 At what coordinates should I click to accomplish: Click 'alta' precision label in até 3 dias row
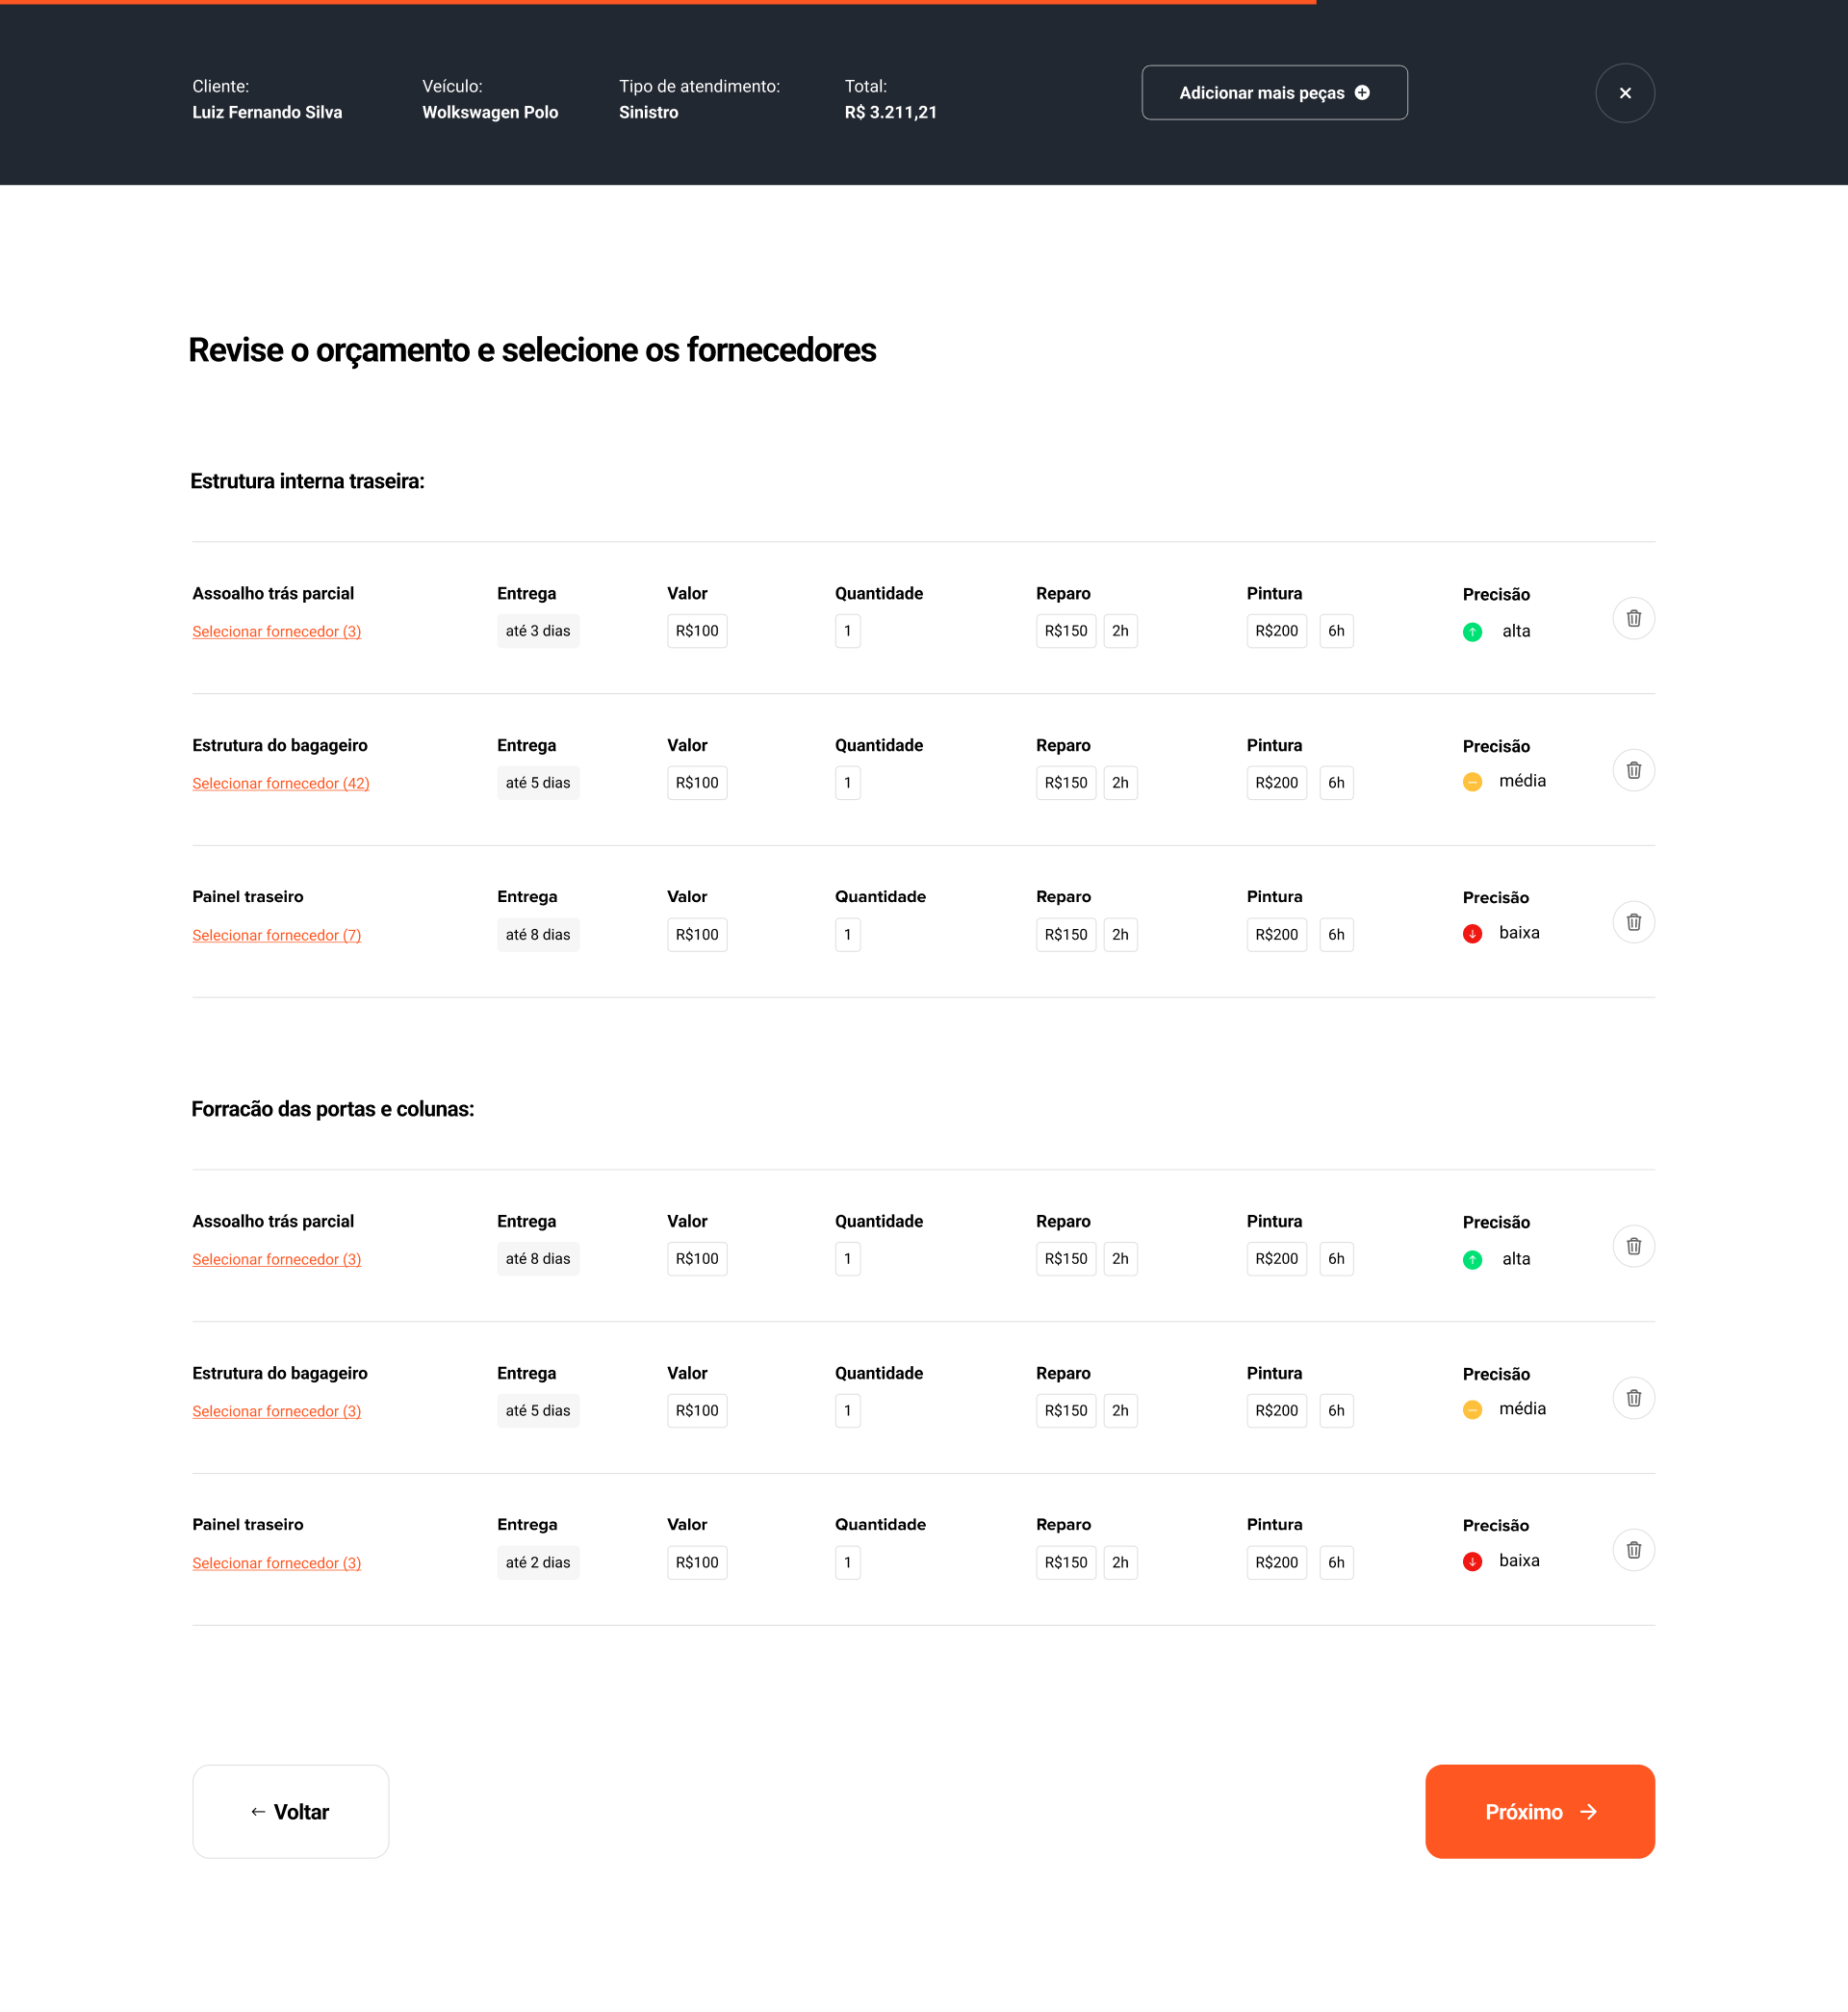(x=1516, y=631)
